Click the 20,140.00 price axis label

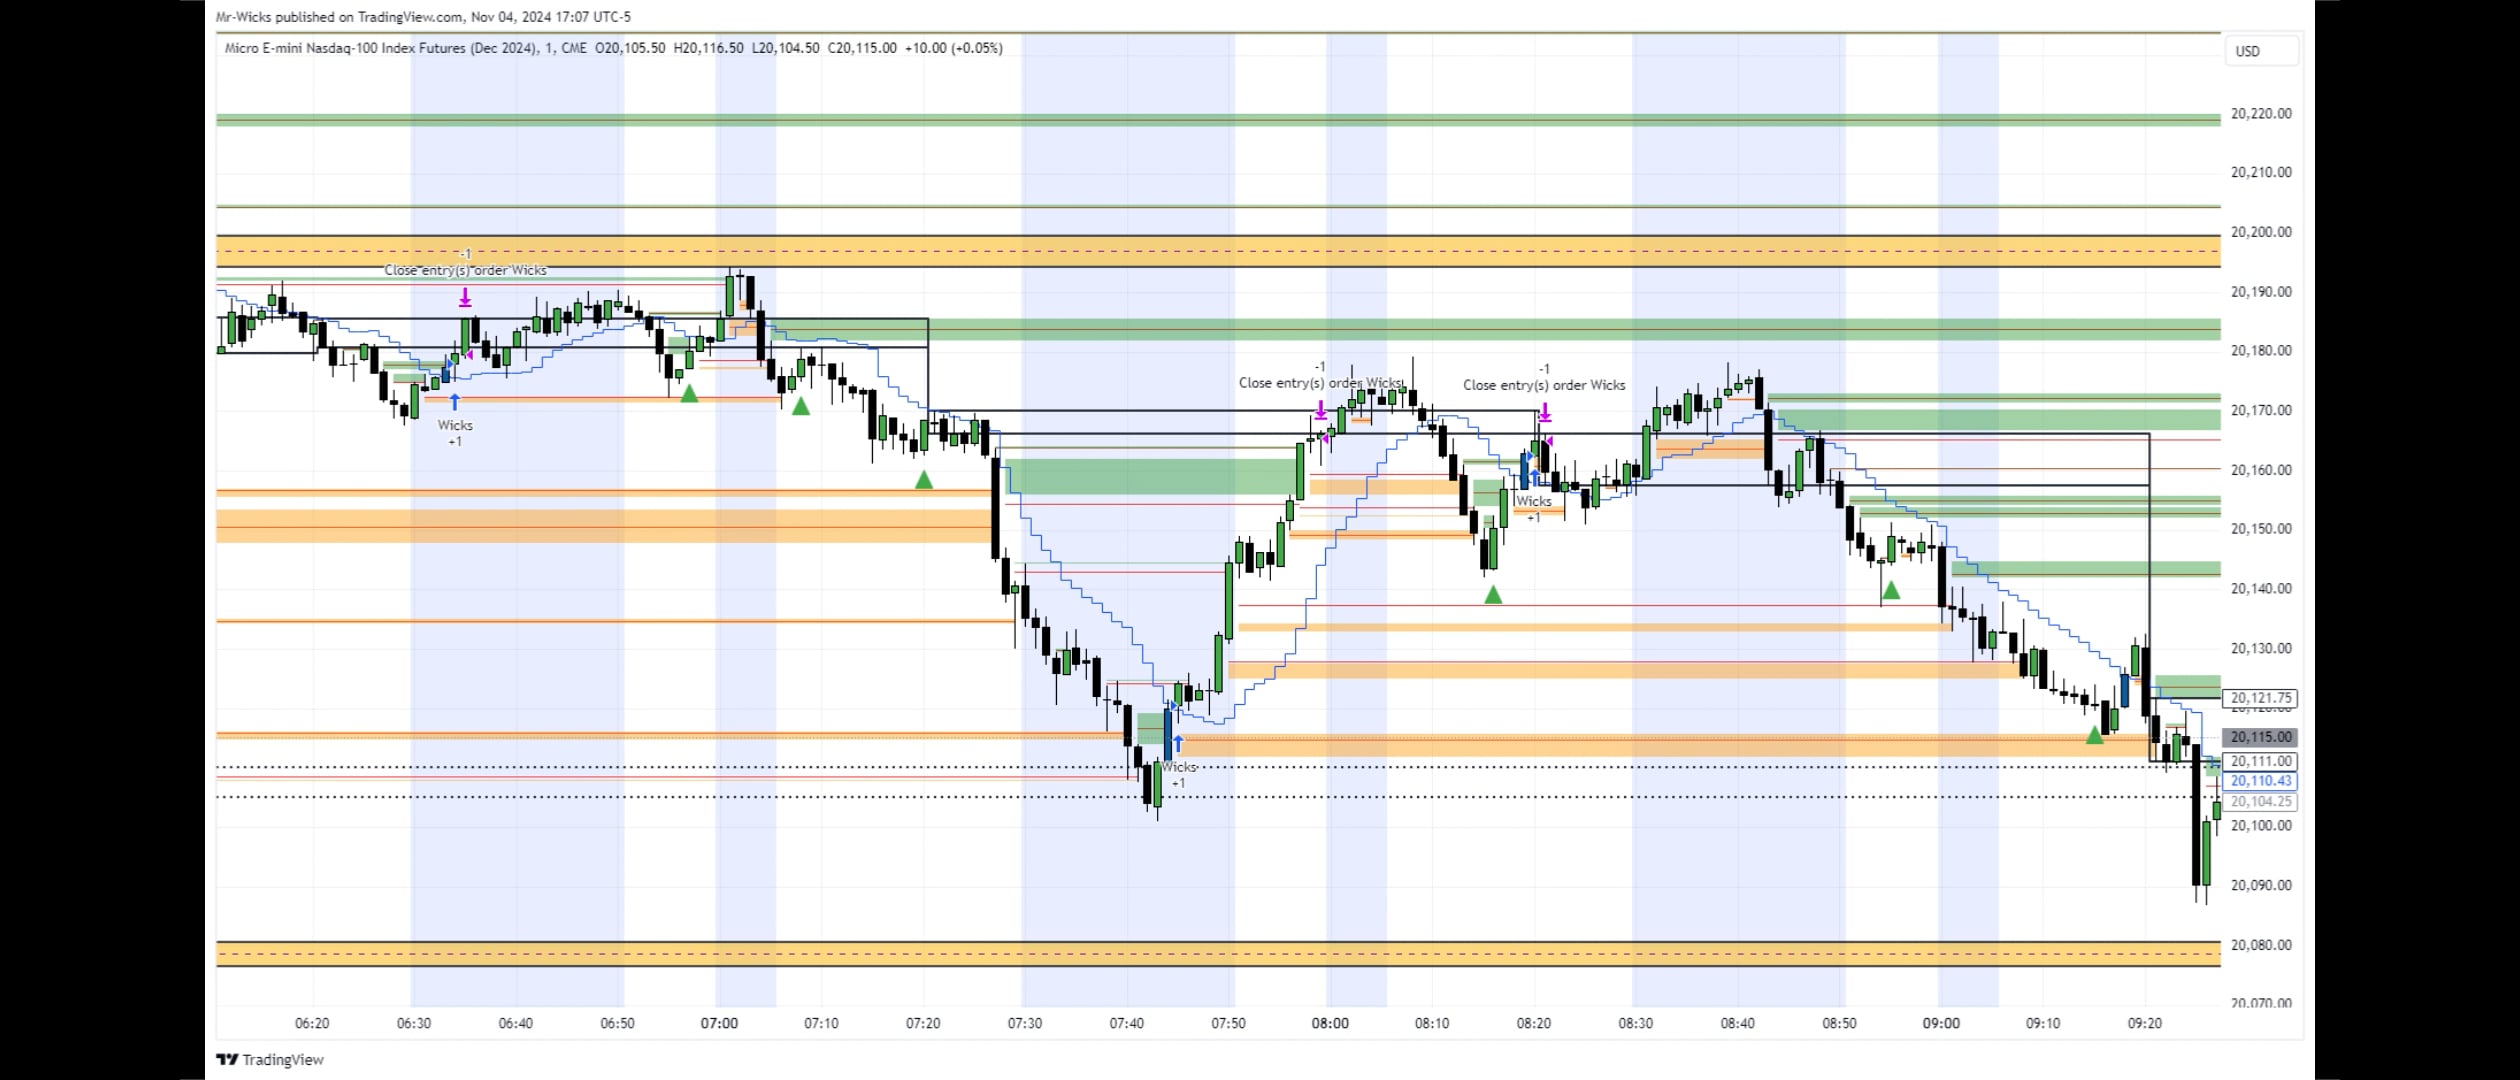click(x=2261, y=589)
